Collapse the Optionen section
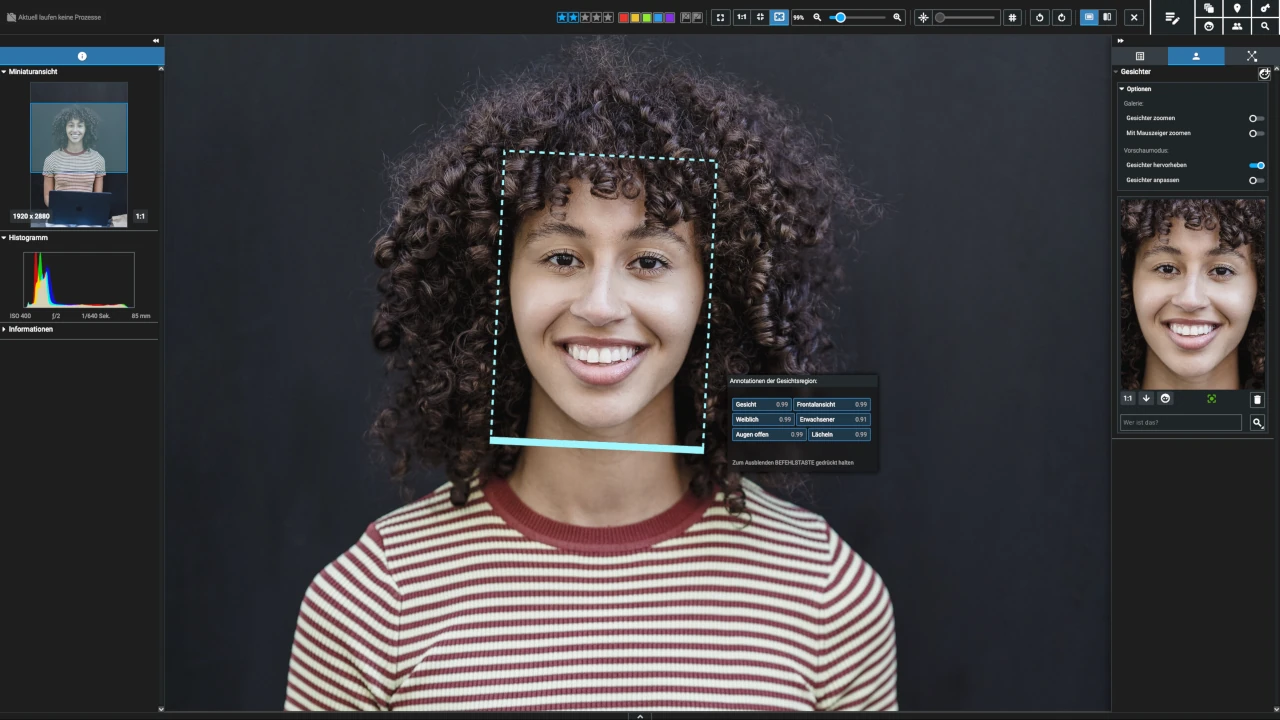The height and width of the screenshot is (720, 1280). 1122,89
